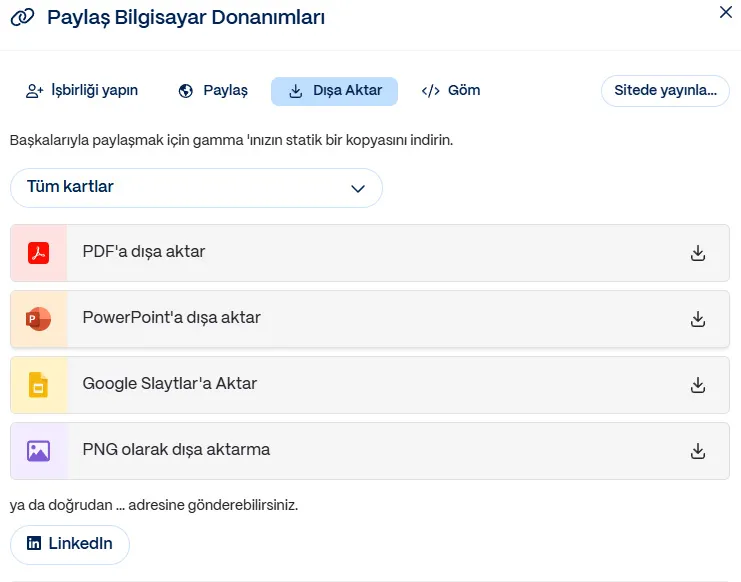Click the PNG image icon
This screenshot has height=582, width=741.
[x=39, y=451]
